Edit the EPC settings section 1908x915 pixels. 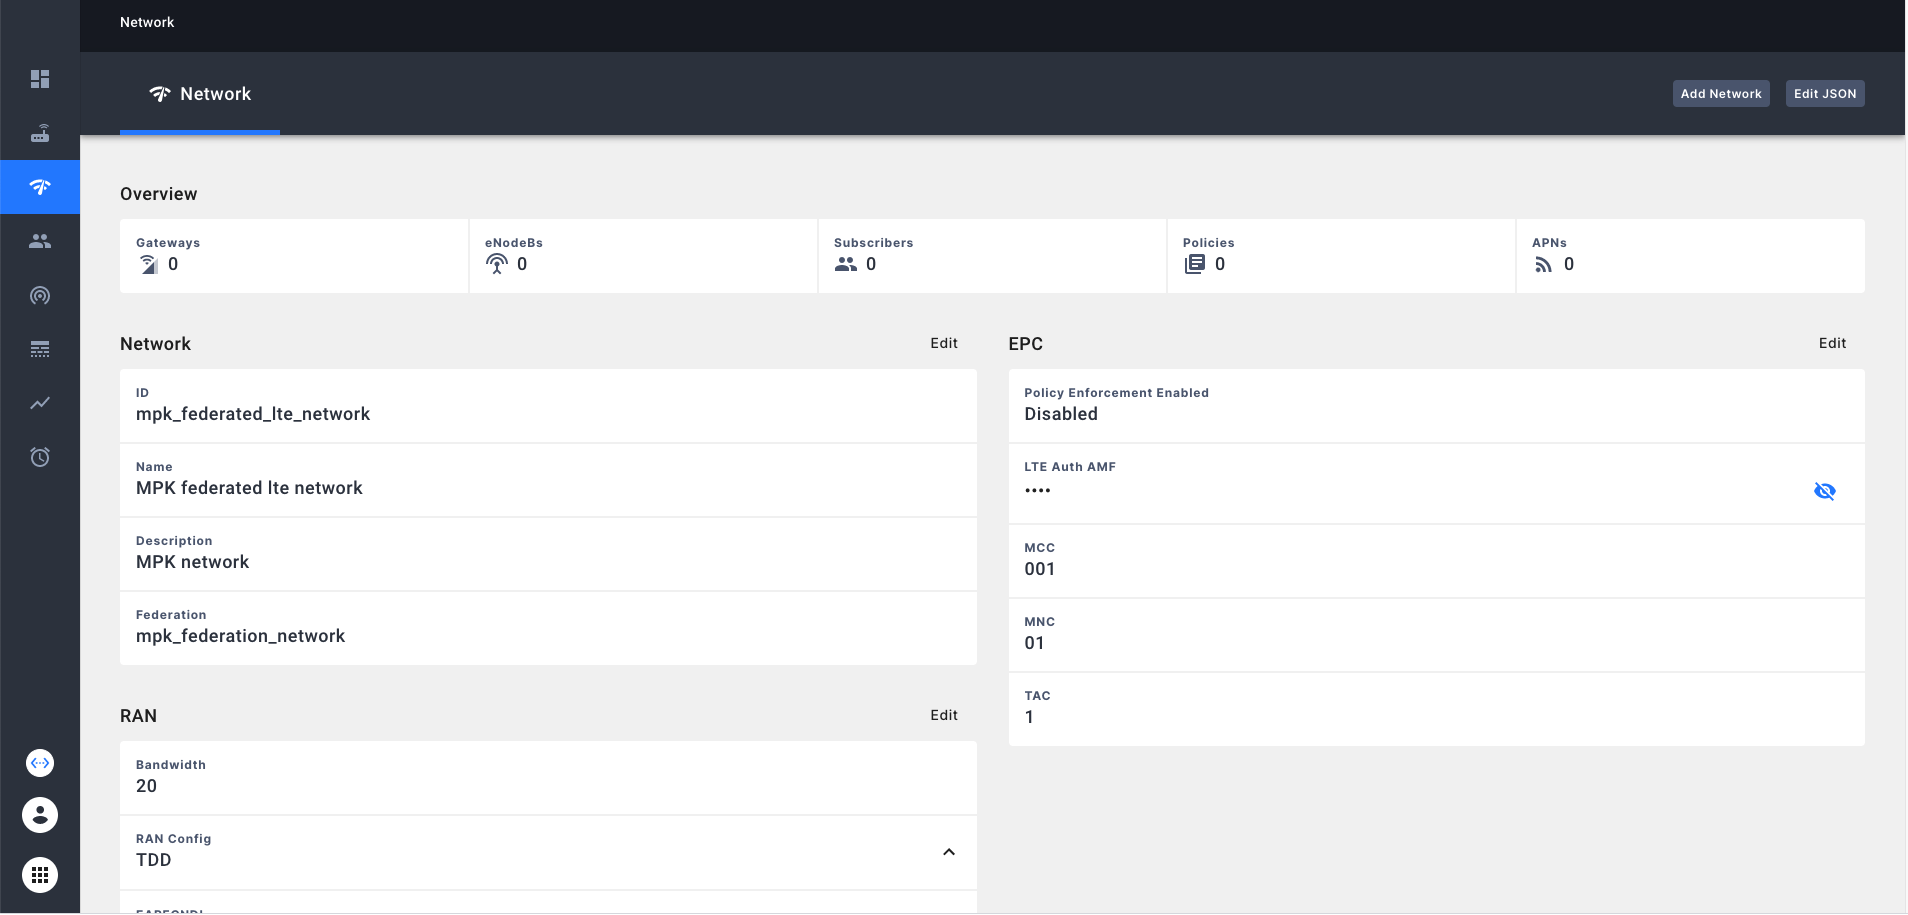tap(1831, 343)
